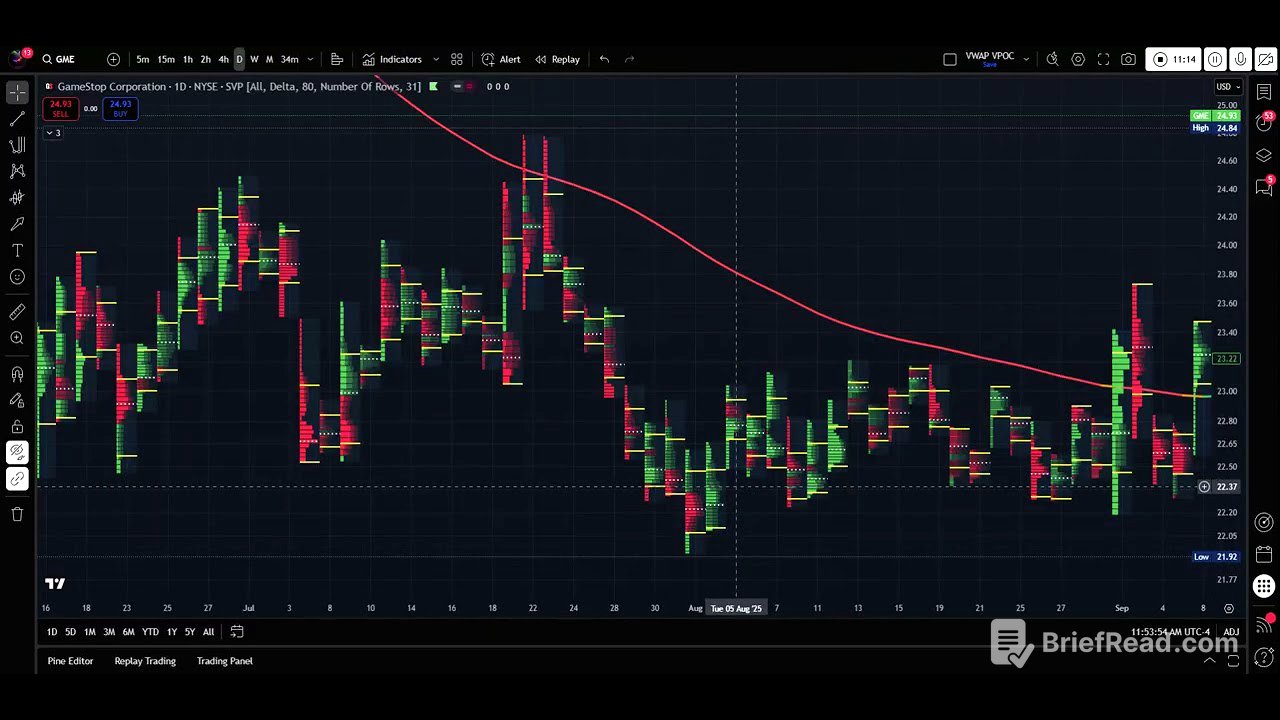The image size is (1280, 720).
Task: Open the forecasting and measurement tools
Action: pyautogui.click(x=17, y=197)
